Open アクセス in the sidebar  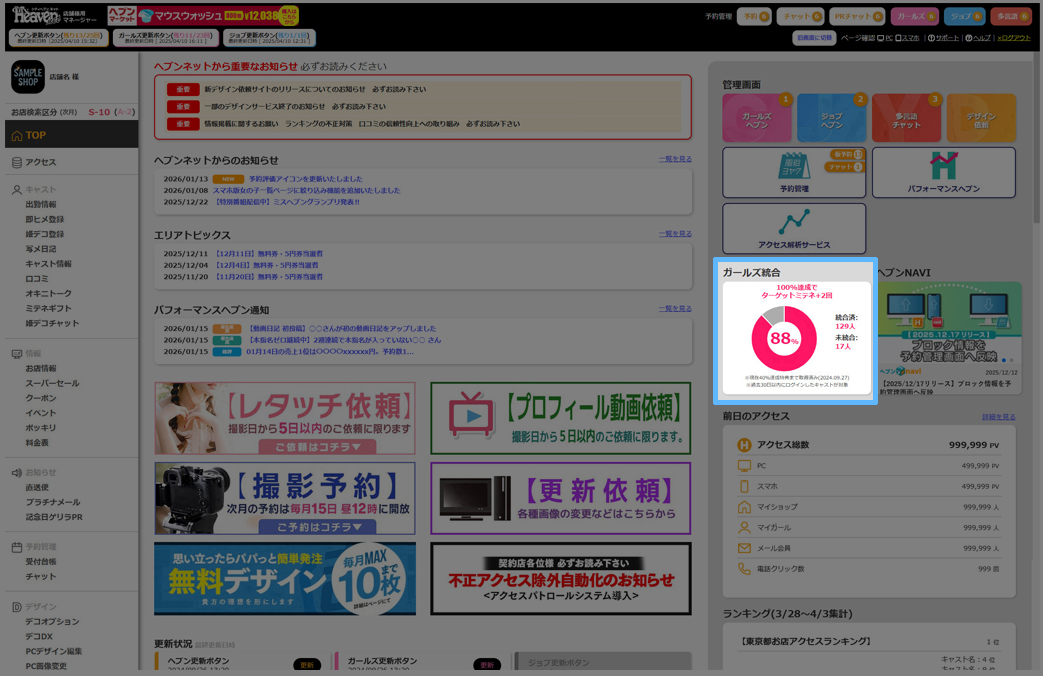(x=41, y=162)
